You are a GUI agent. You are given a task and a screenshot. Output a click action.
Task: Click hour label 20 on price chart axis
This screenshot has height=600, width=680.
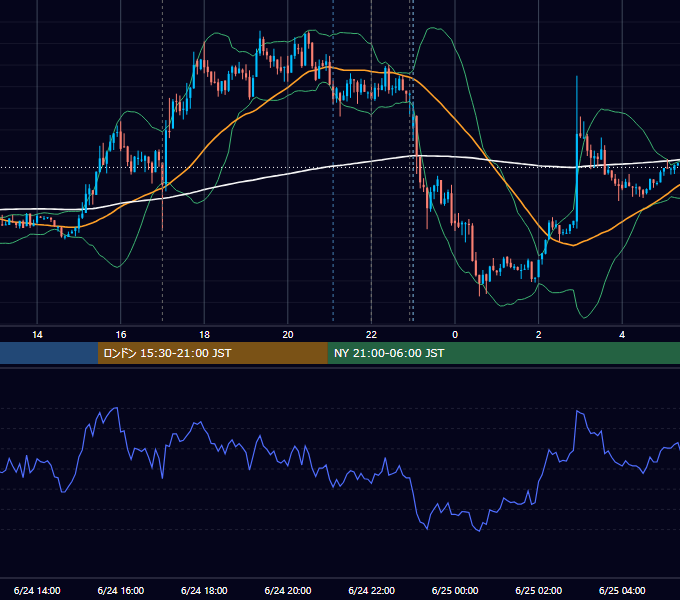[288, 334]
